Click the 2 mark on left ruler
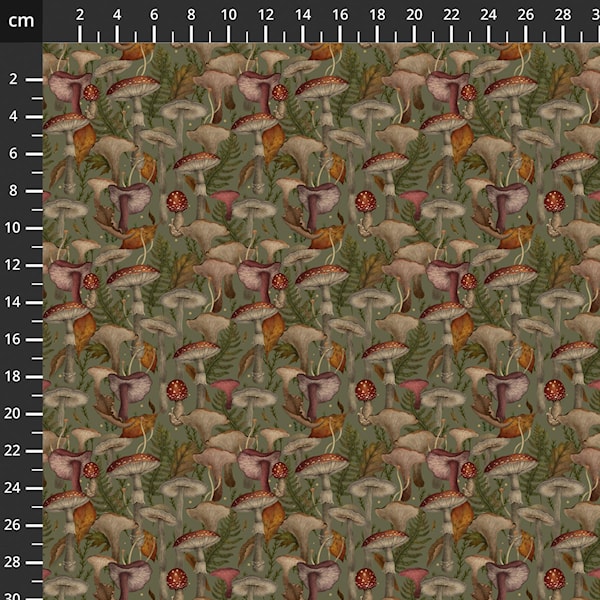Screen dimensions: 600x600 coord(16,79)
